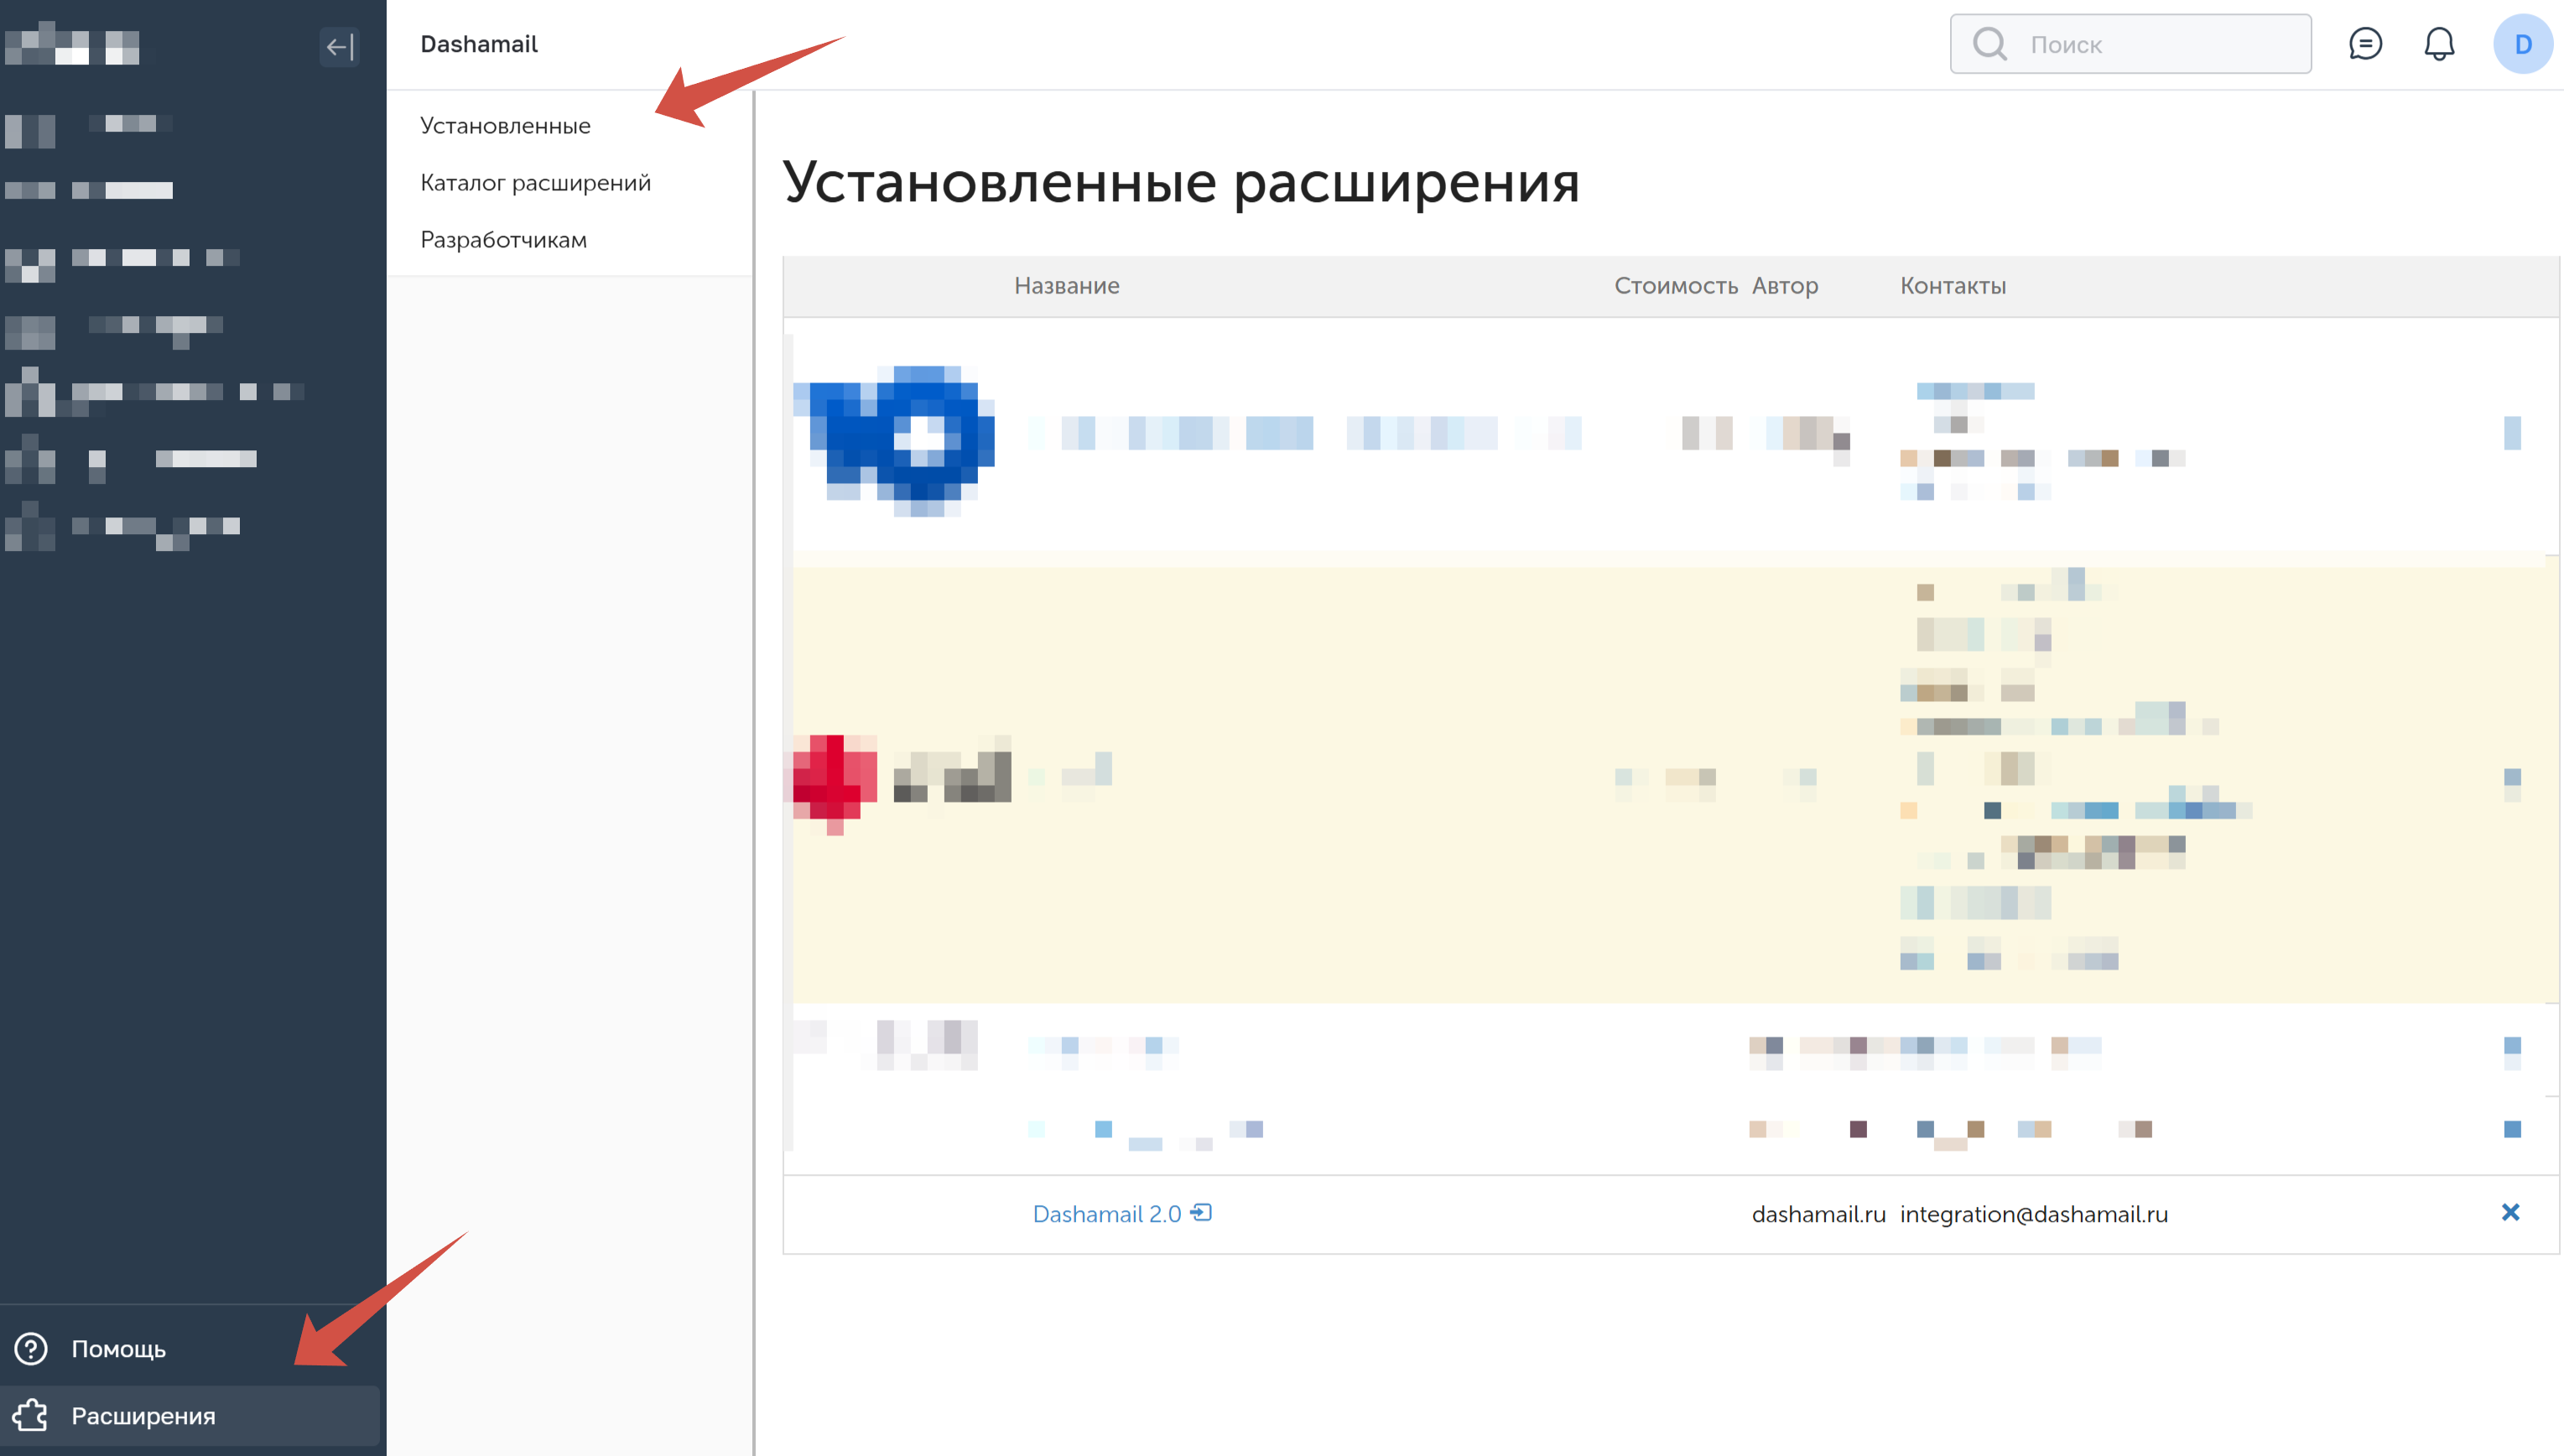Click the Контакты column header
The width and height of the screenshot is (2564, 1456).
tap(1953, 286)
